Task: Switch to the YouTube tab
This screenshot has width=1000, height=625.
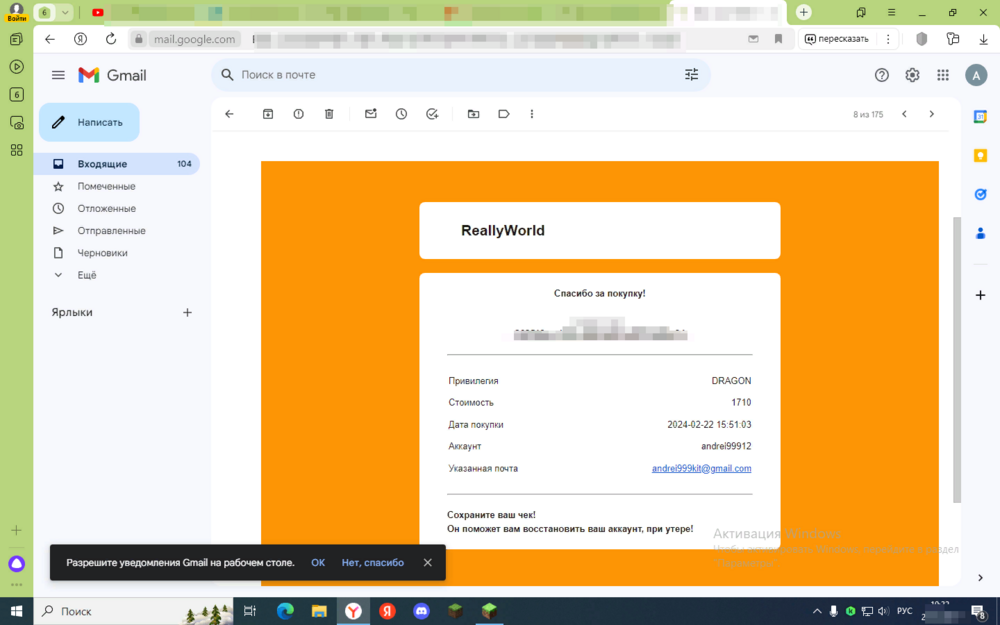Action: (98, 12)
